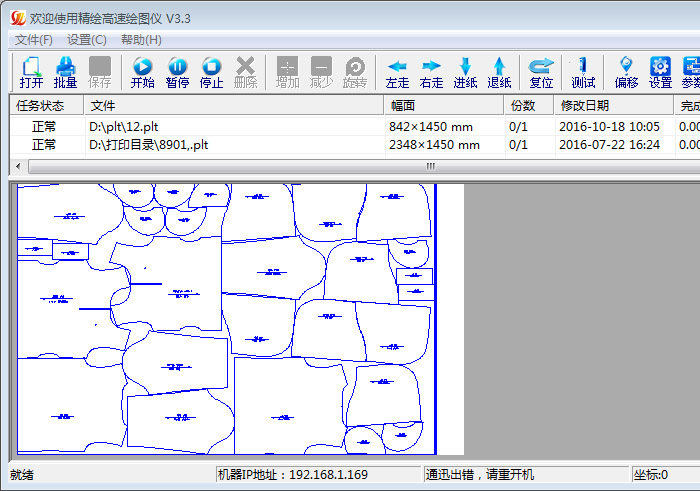
Task: Run the 测试 test icon
Action: (x=583, y=72)
